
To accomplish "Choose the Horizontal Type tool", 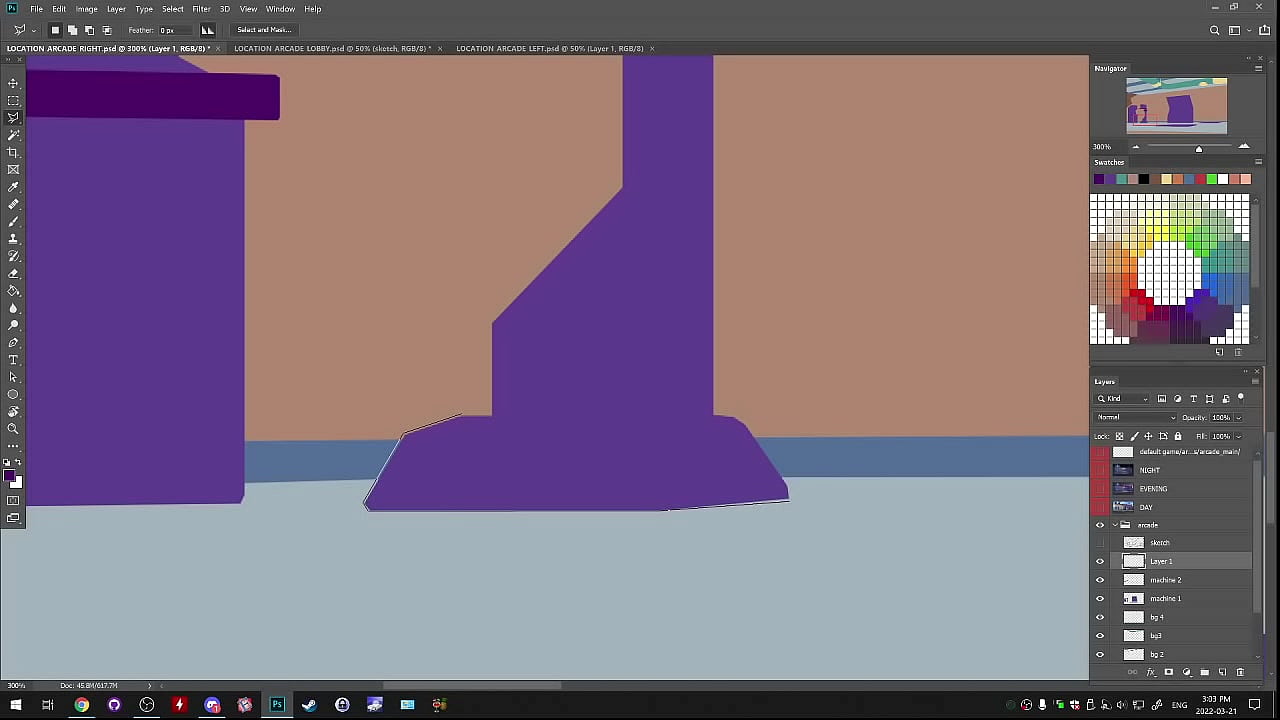I will coord(13,360).
